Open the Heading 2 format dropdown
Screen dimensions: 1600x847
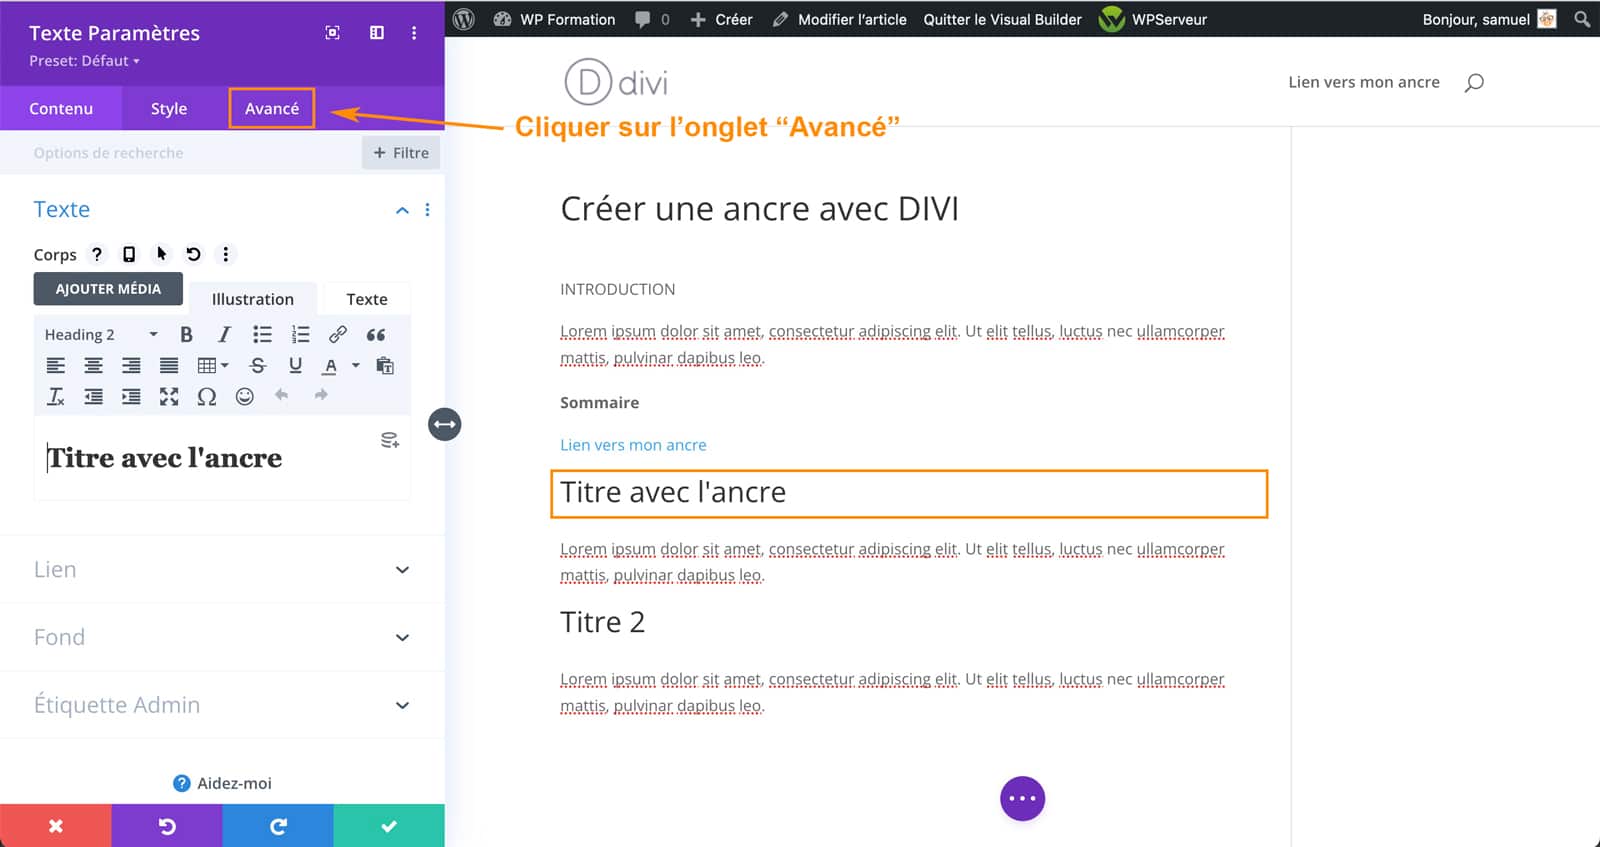(x=101, y=335)
